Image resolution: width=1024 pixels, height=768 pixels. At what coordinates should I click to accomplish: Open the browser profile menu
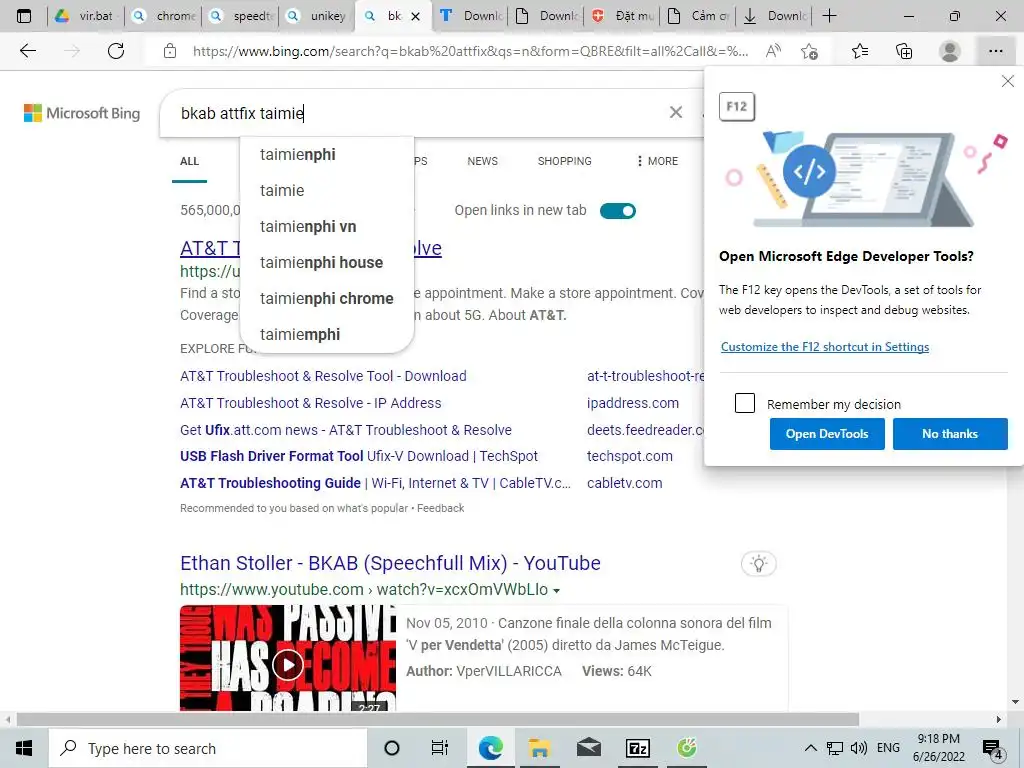(x=950, y=51)
